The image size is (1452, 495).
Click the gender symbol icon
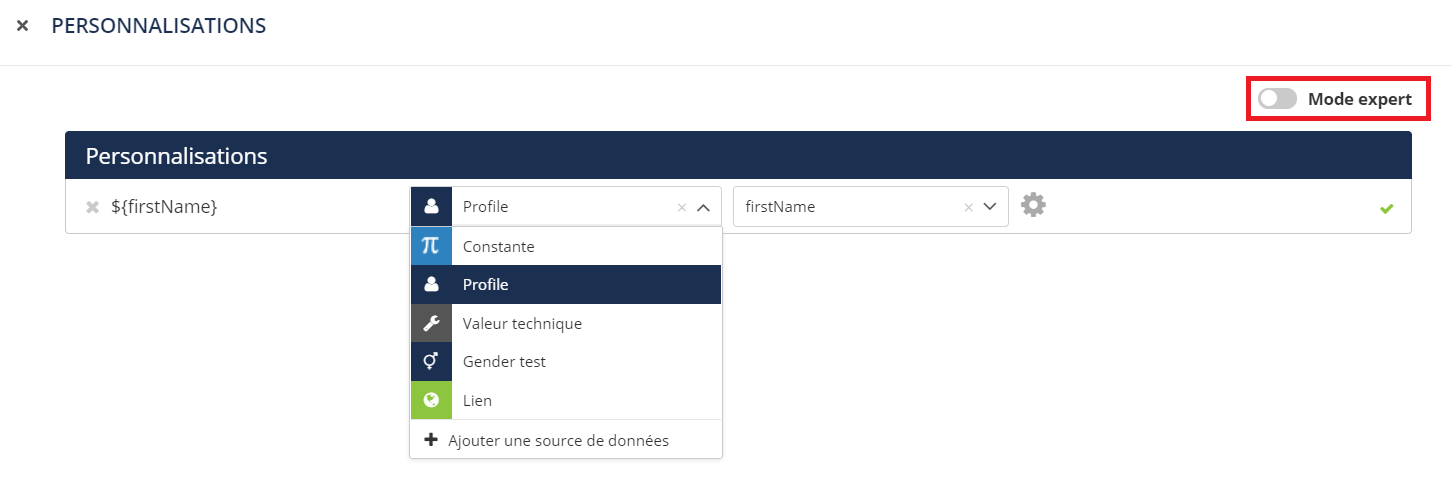(431, 361)
